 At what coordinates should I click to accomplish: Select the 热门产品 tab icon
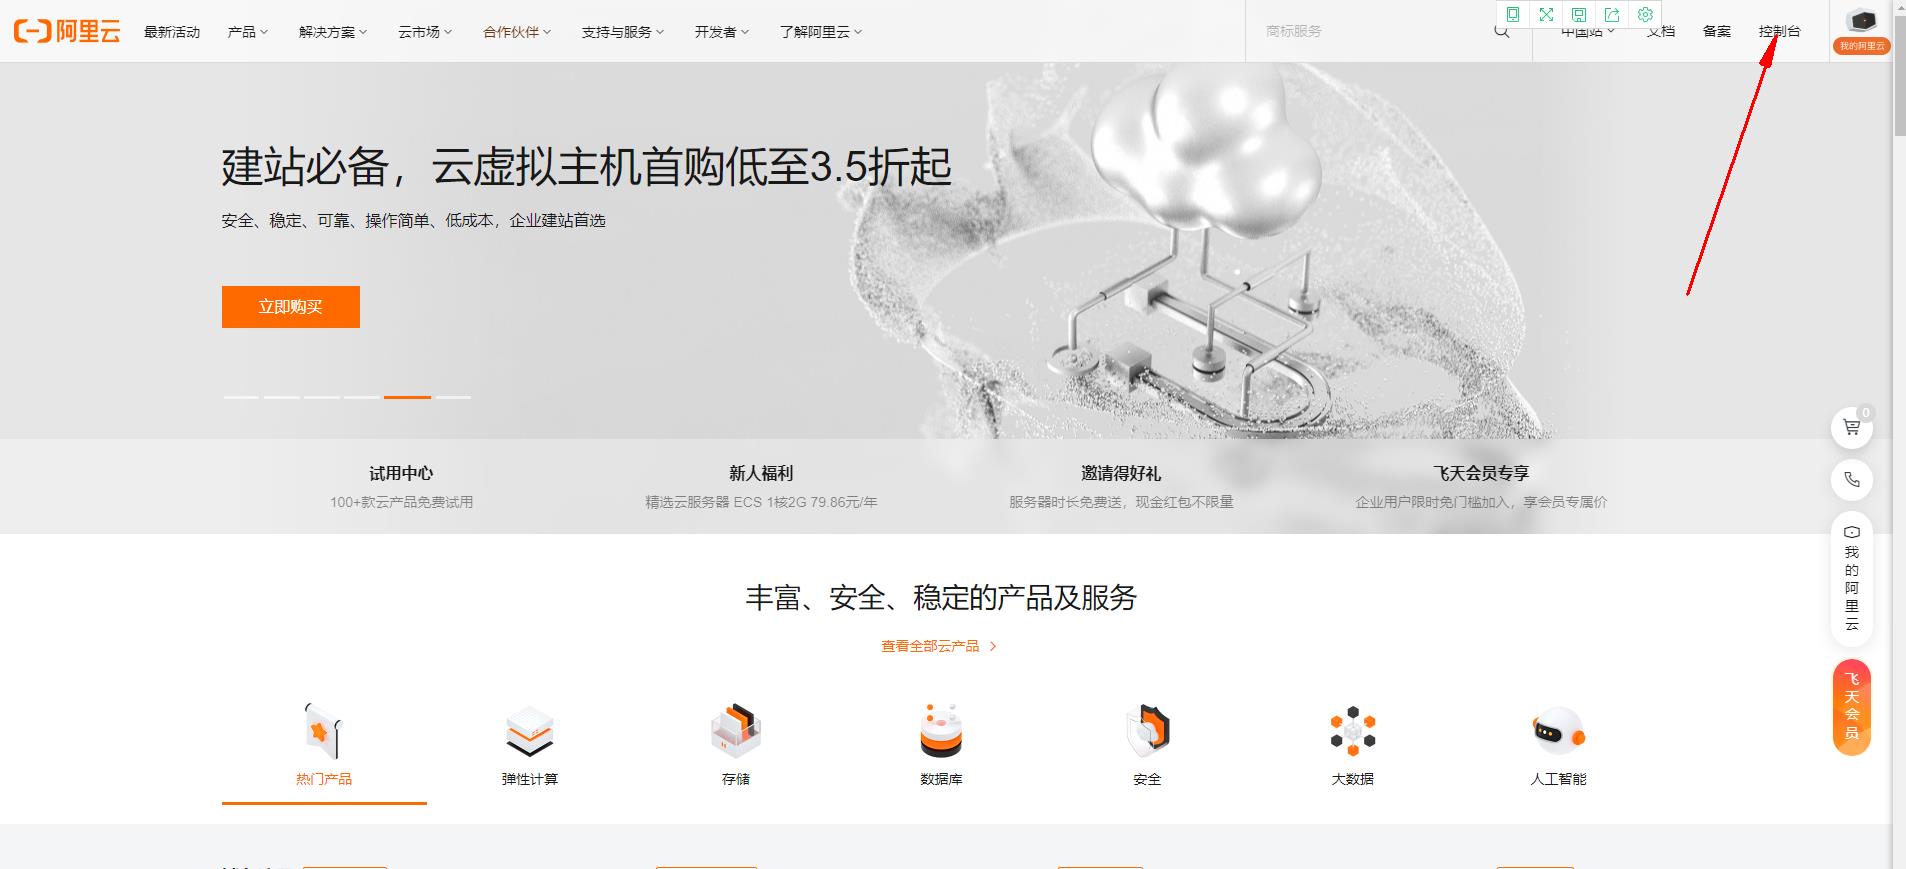pos(324,730)
